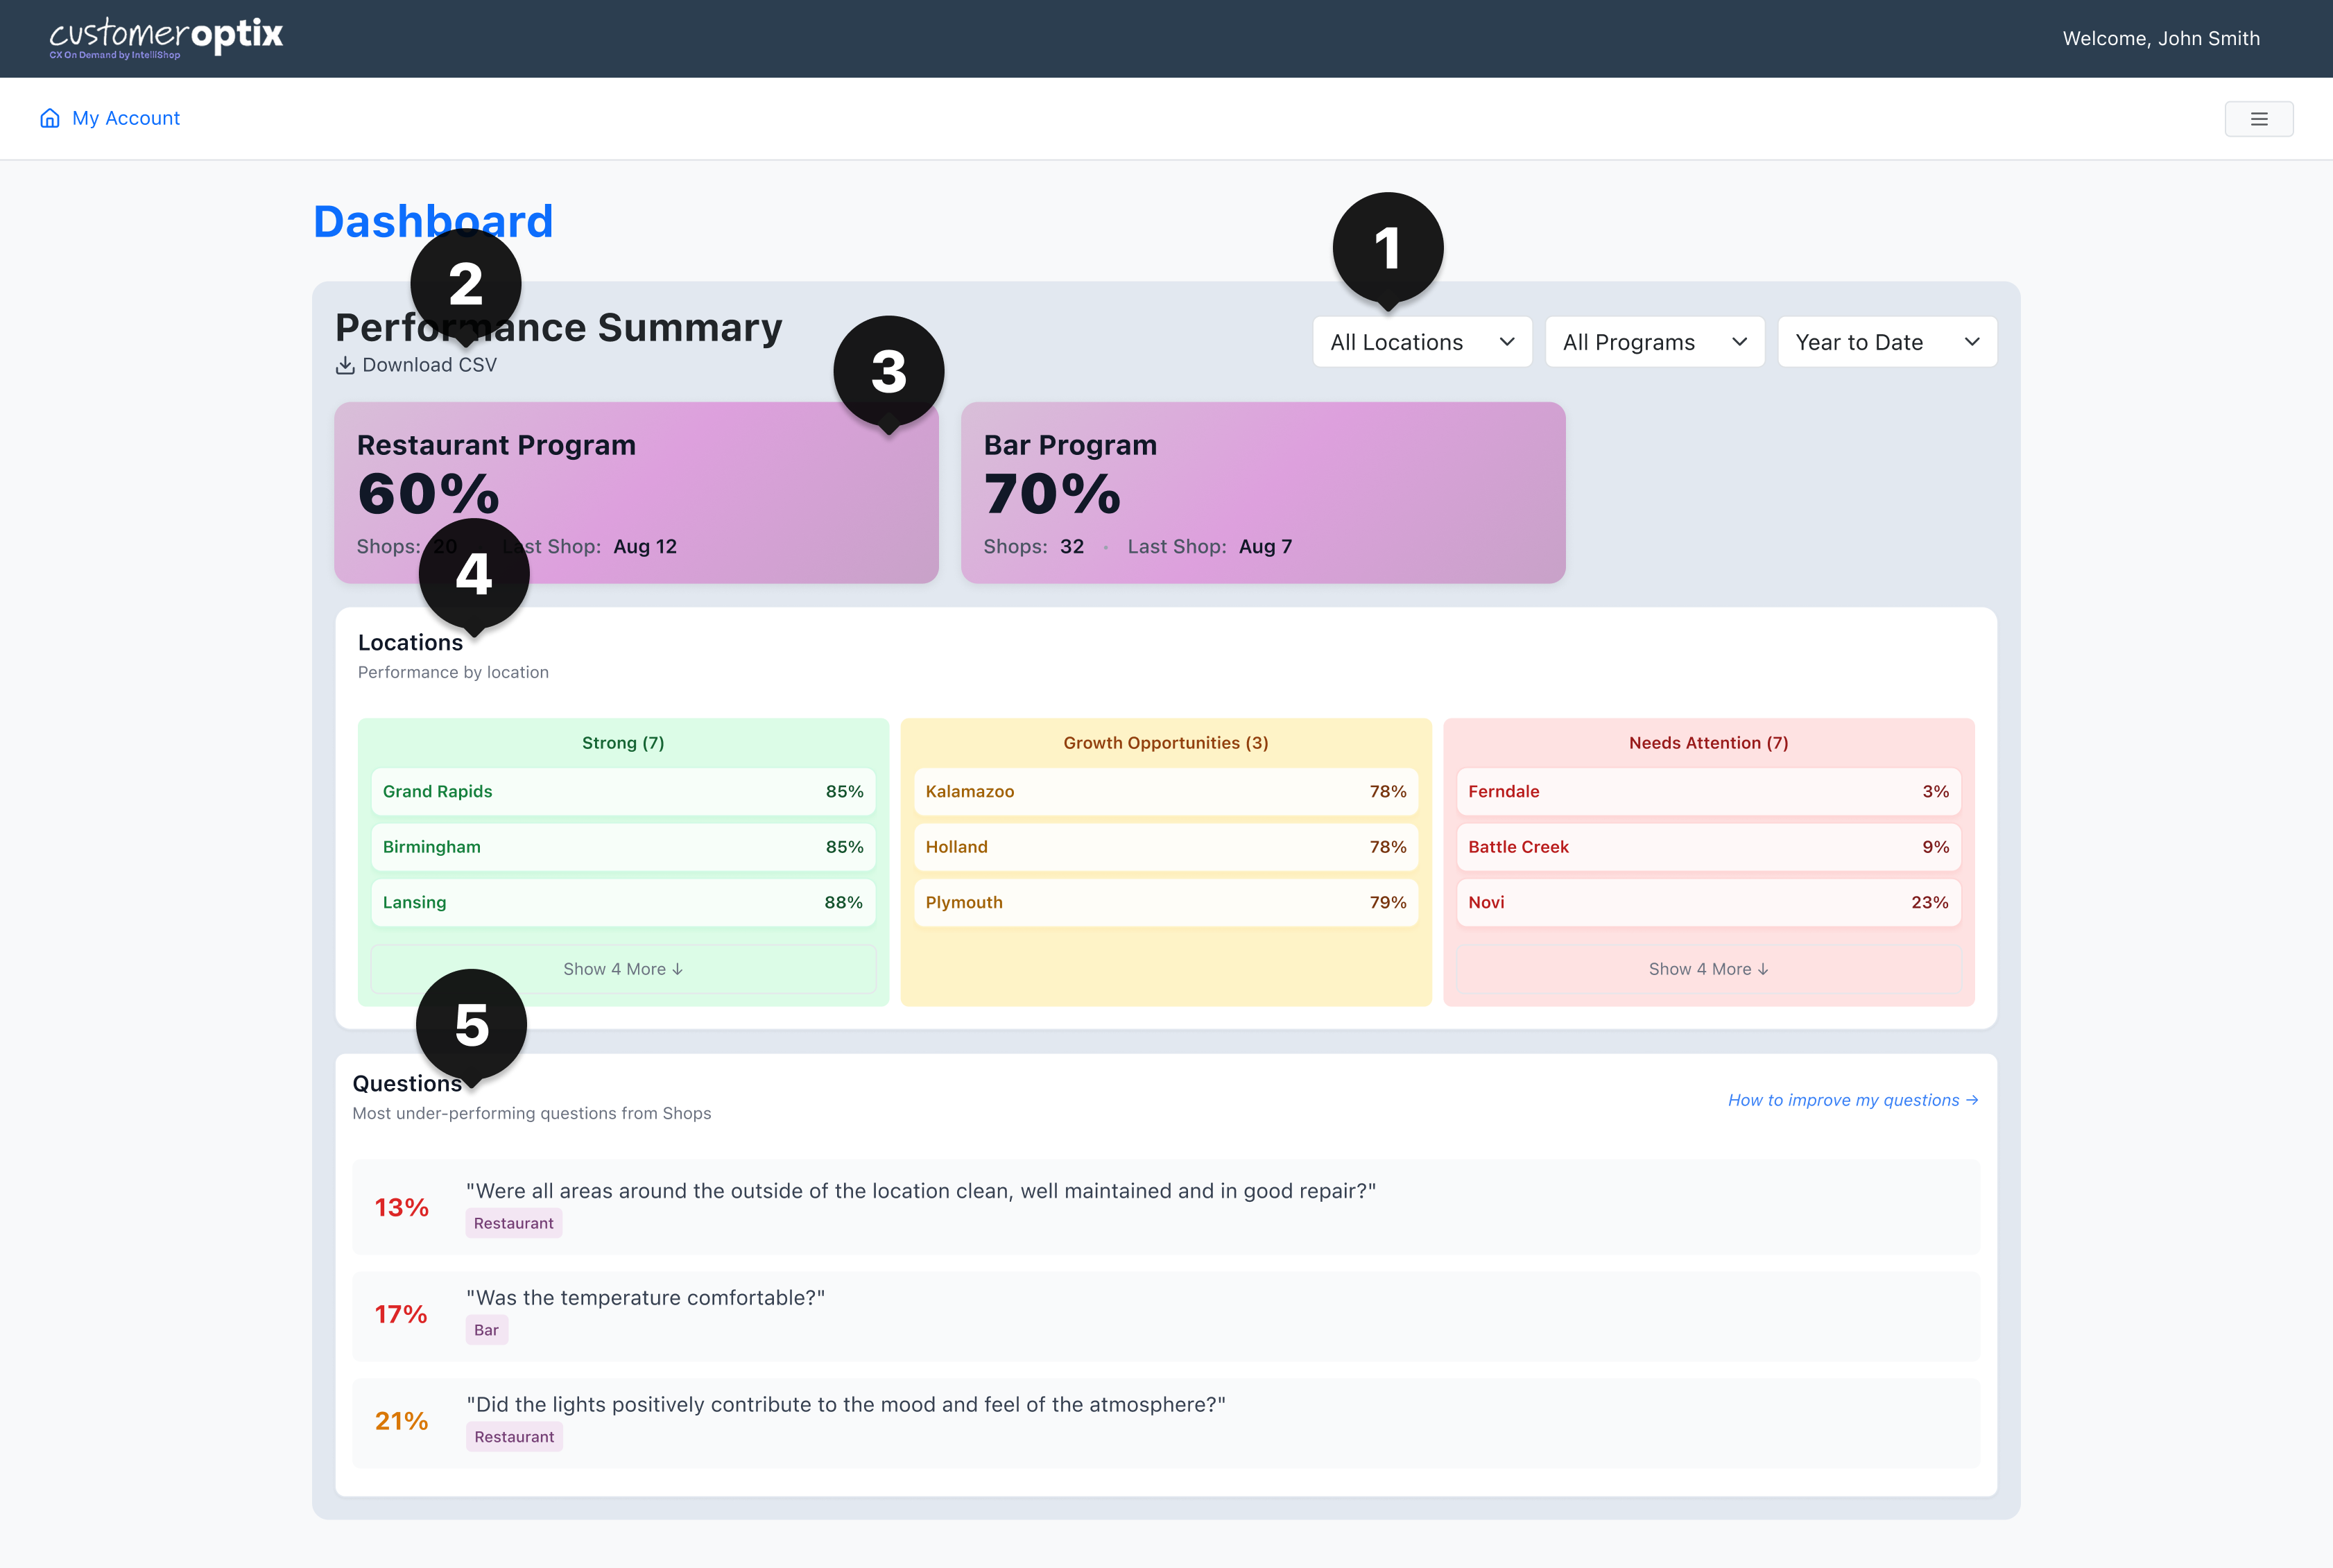Open the All Locations dropdown
This screenshot has width=2333, height=1568.
point(1421,342)
